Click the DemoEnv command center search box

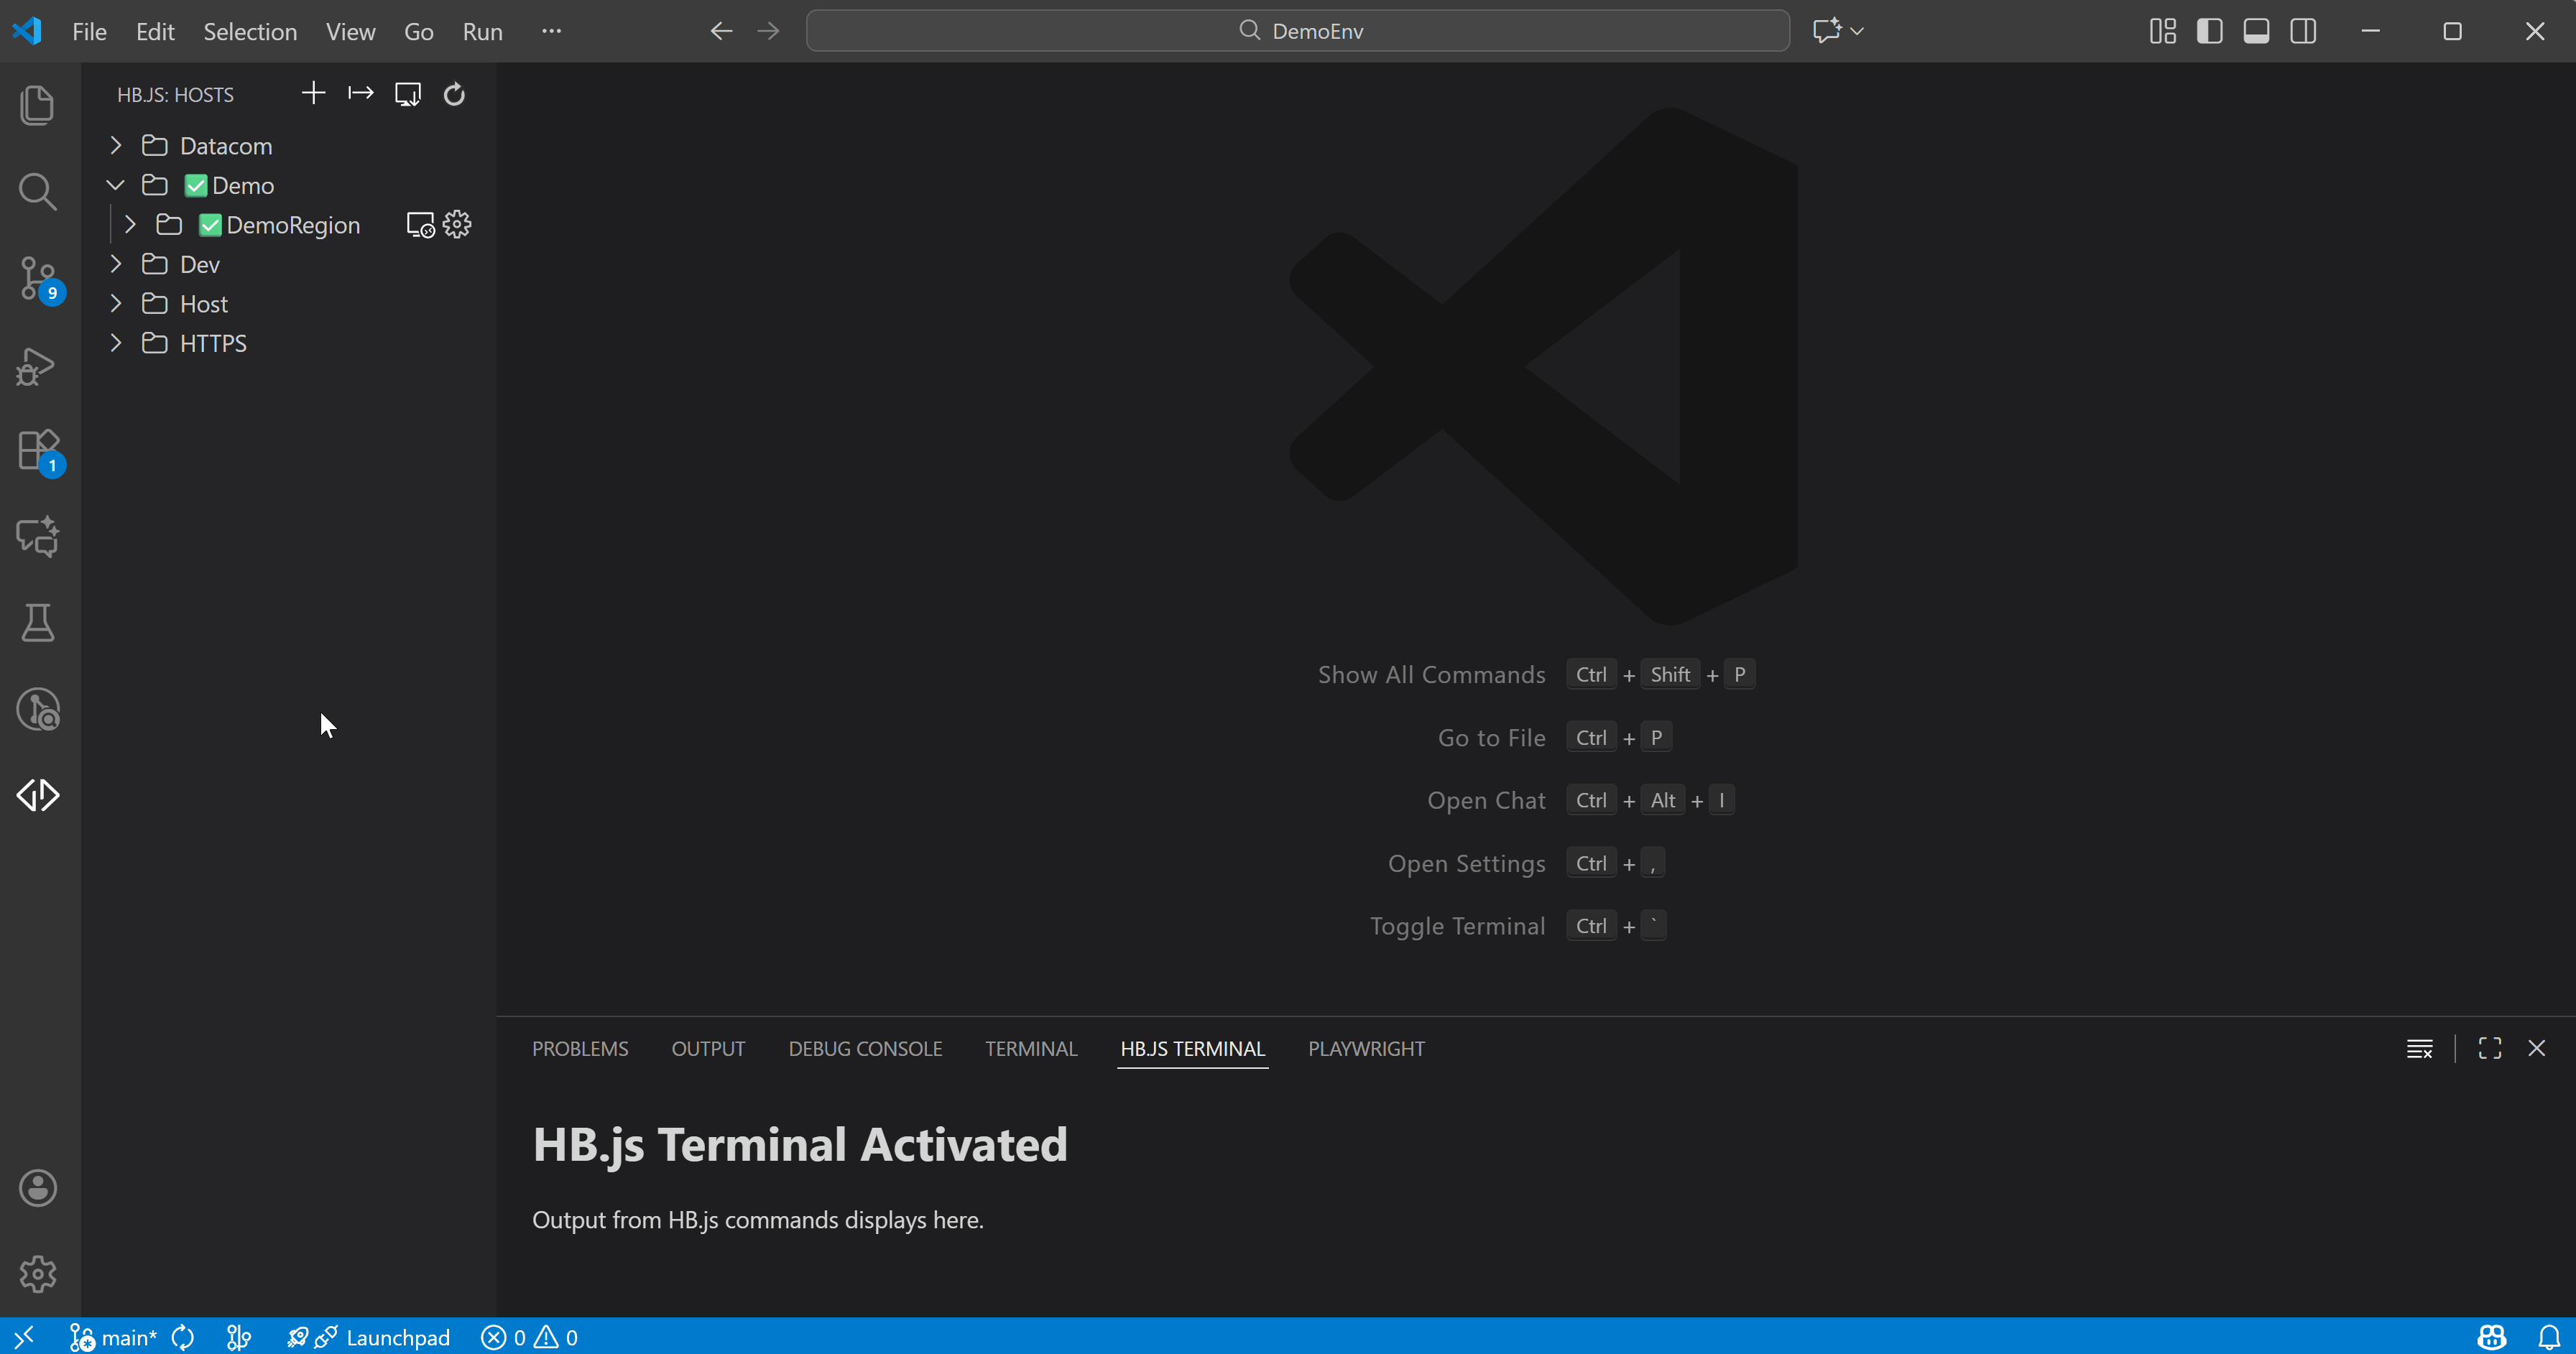[x=1297, y=31]
